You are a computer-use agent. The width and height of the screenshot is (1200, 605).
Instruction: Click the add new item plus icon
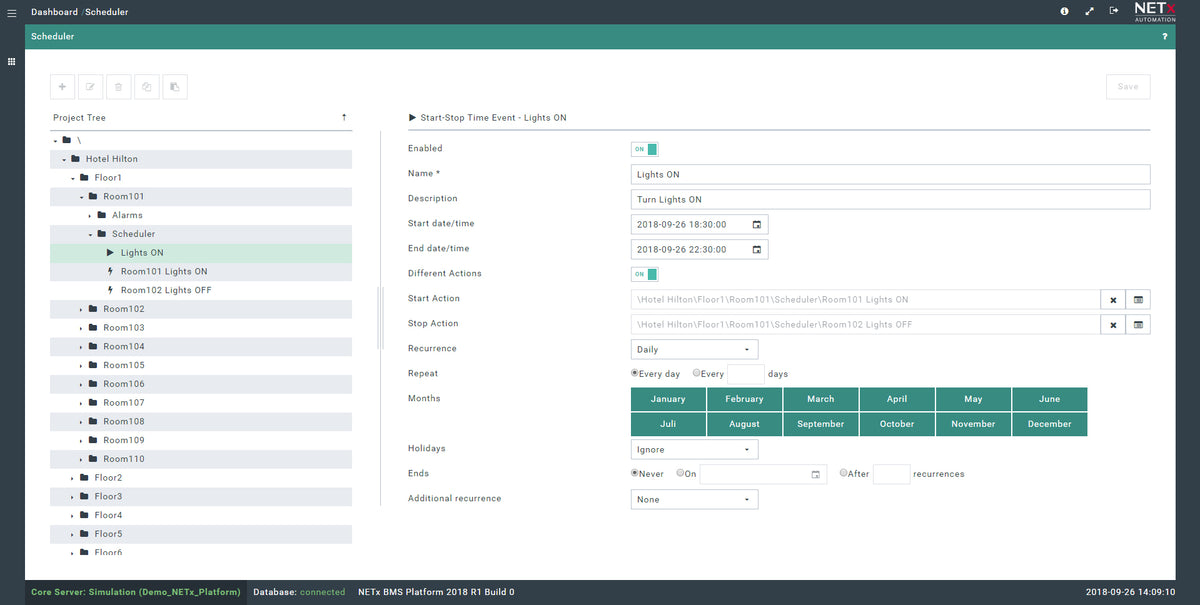pyautogui.click(x=63, y=87)
